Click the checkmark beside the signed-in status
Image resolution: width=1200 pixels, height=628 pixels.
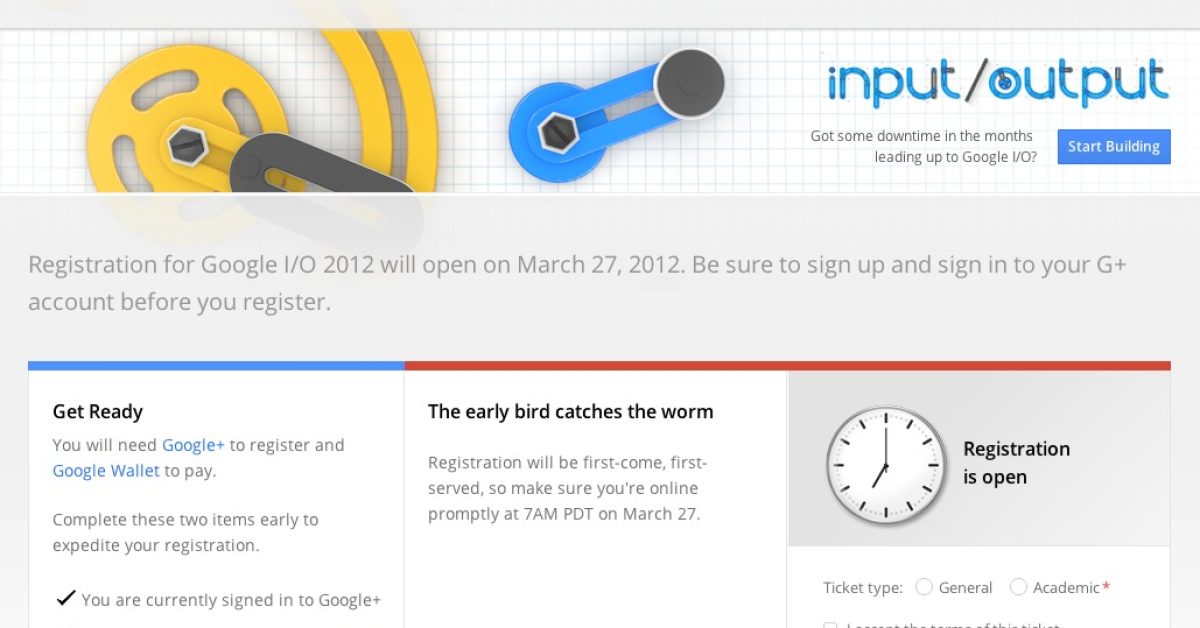(66, 599)
